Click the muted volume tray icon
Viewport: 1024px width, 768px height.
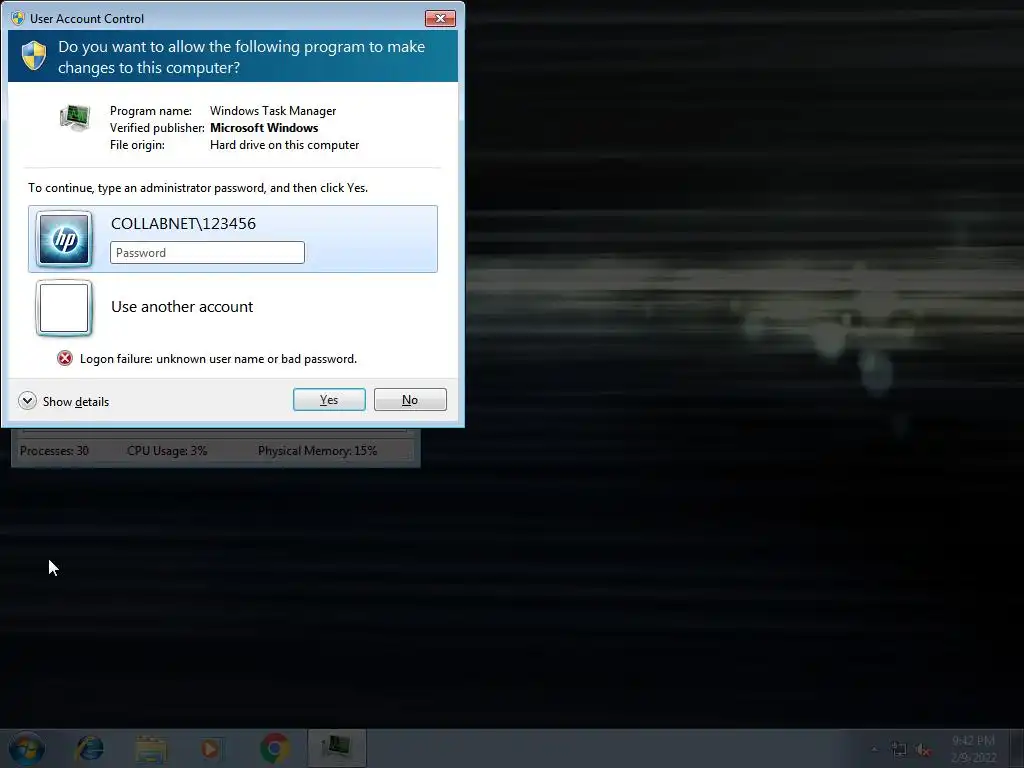[x=923, y=750]
